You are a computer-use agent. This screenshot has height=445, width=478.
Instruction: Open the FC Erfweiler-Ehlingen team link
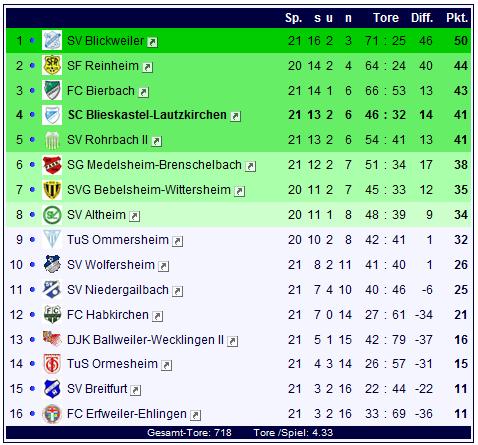click(x=127, y=414)
